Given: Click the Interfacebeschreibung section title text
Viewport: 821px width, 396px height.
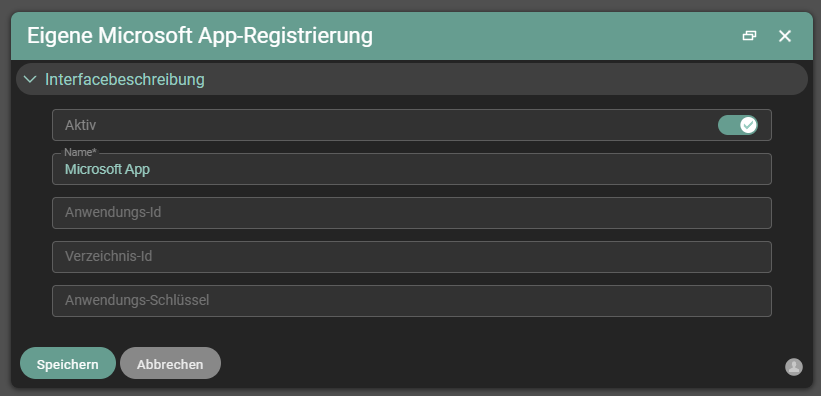Looking at the screenshot, I should point(125,80).
